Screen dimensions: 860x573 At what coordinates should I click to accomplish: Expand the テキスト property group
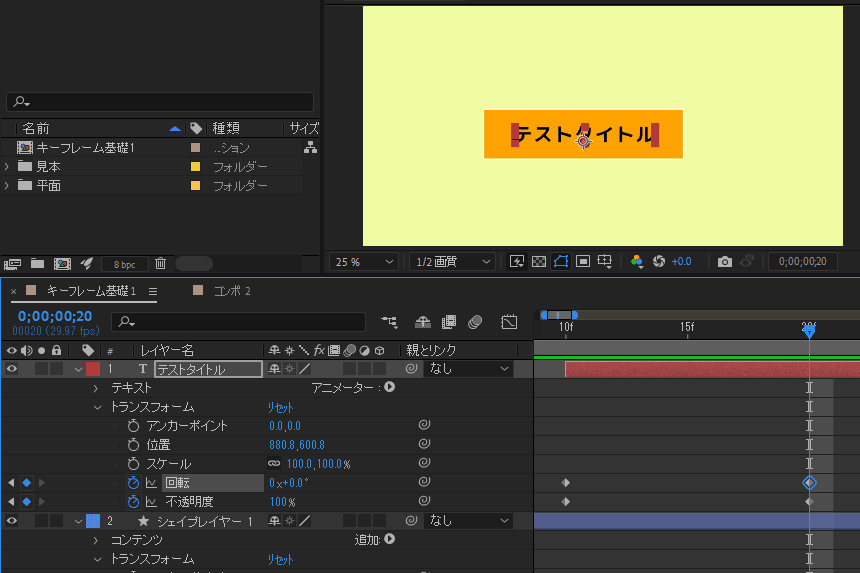(96, 388)
